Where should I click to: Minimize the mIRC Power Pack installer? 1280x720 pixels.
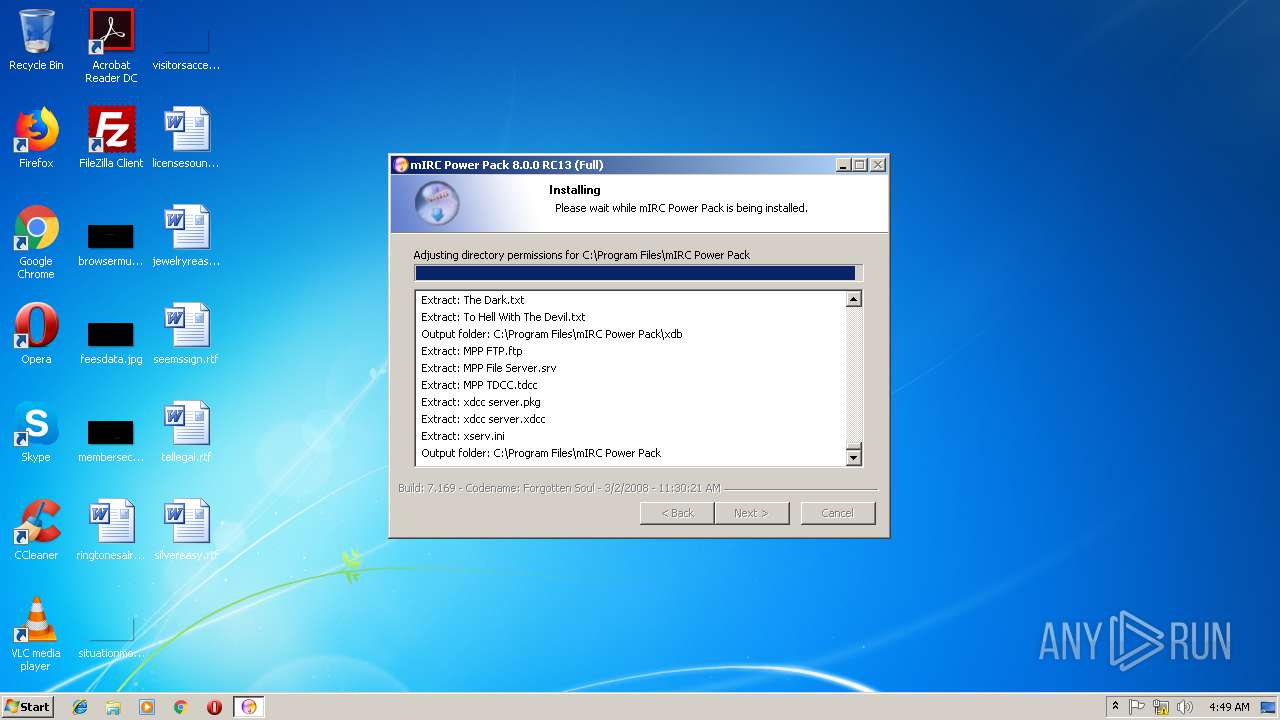point(843,165)
